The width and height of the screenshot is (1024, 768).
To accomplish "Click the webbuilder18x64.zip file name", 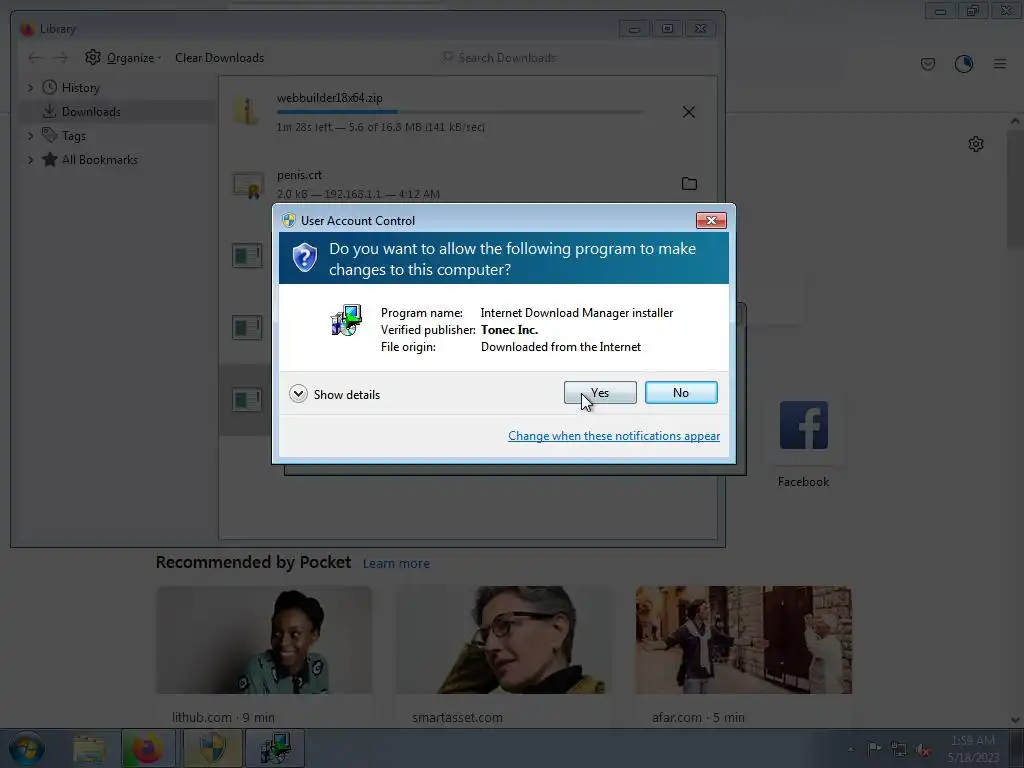I will point(330,98).
